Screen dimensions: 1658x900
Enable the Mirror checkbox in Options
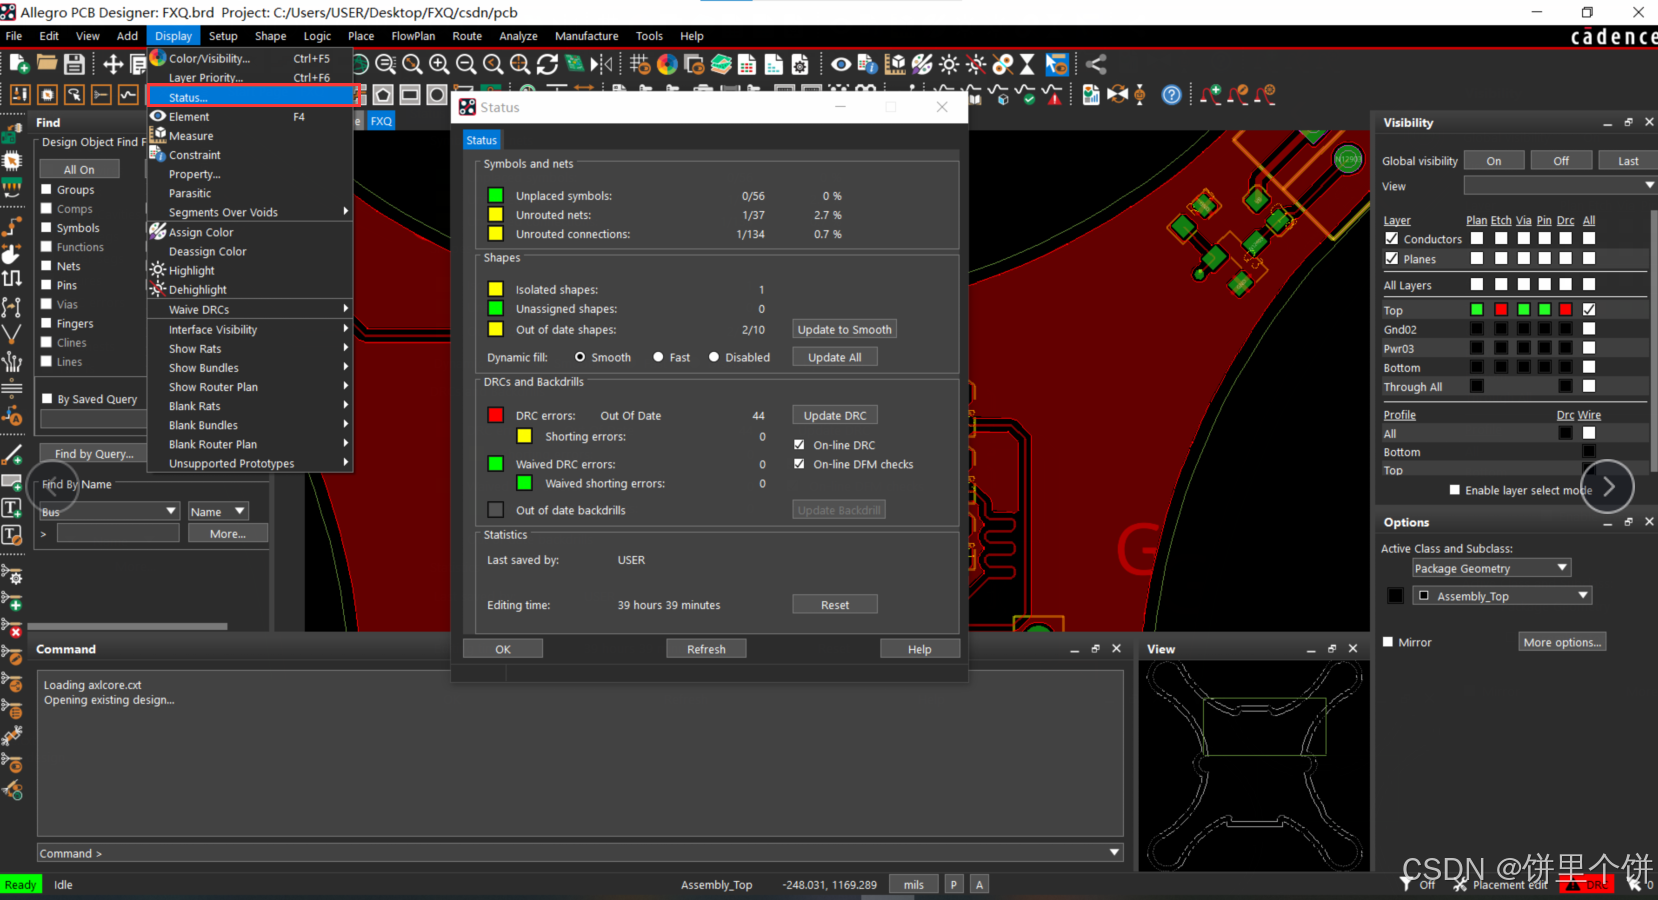[1388, 642]
